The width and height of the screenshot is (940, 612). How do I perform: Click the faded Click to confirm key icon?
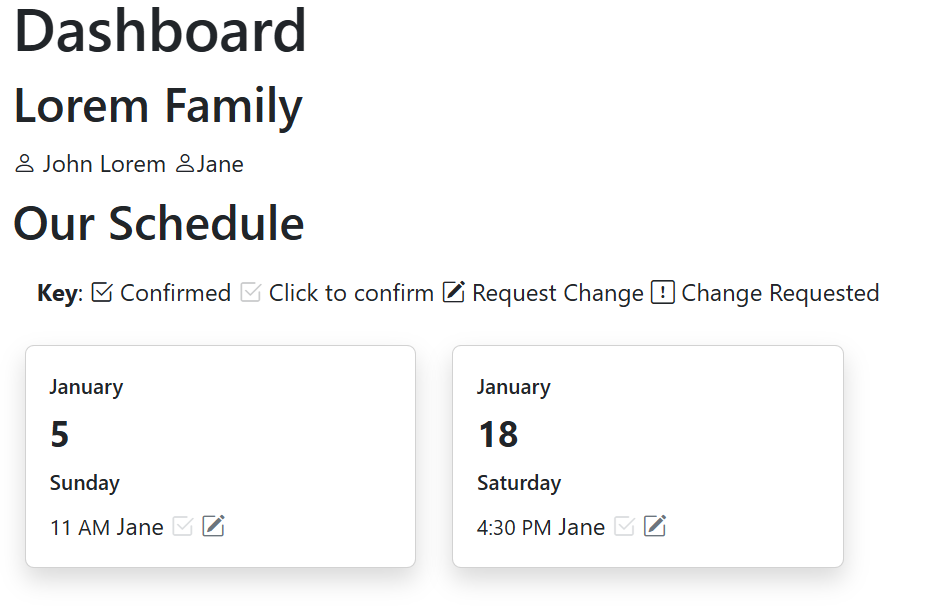[251, 293]
